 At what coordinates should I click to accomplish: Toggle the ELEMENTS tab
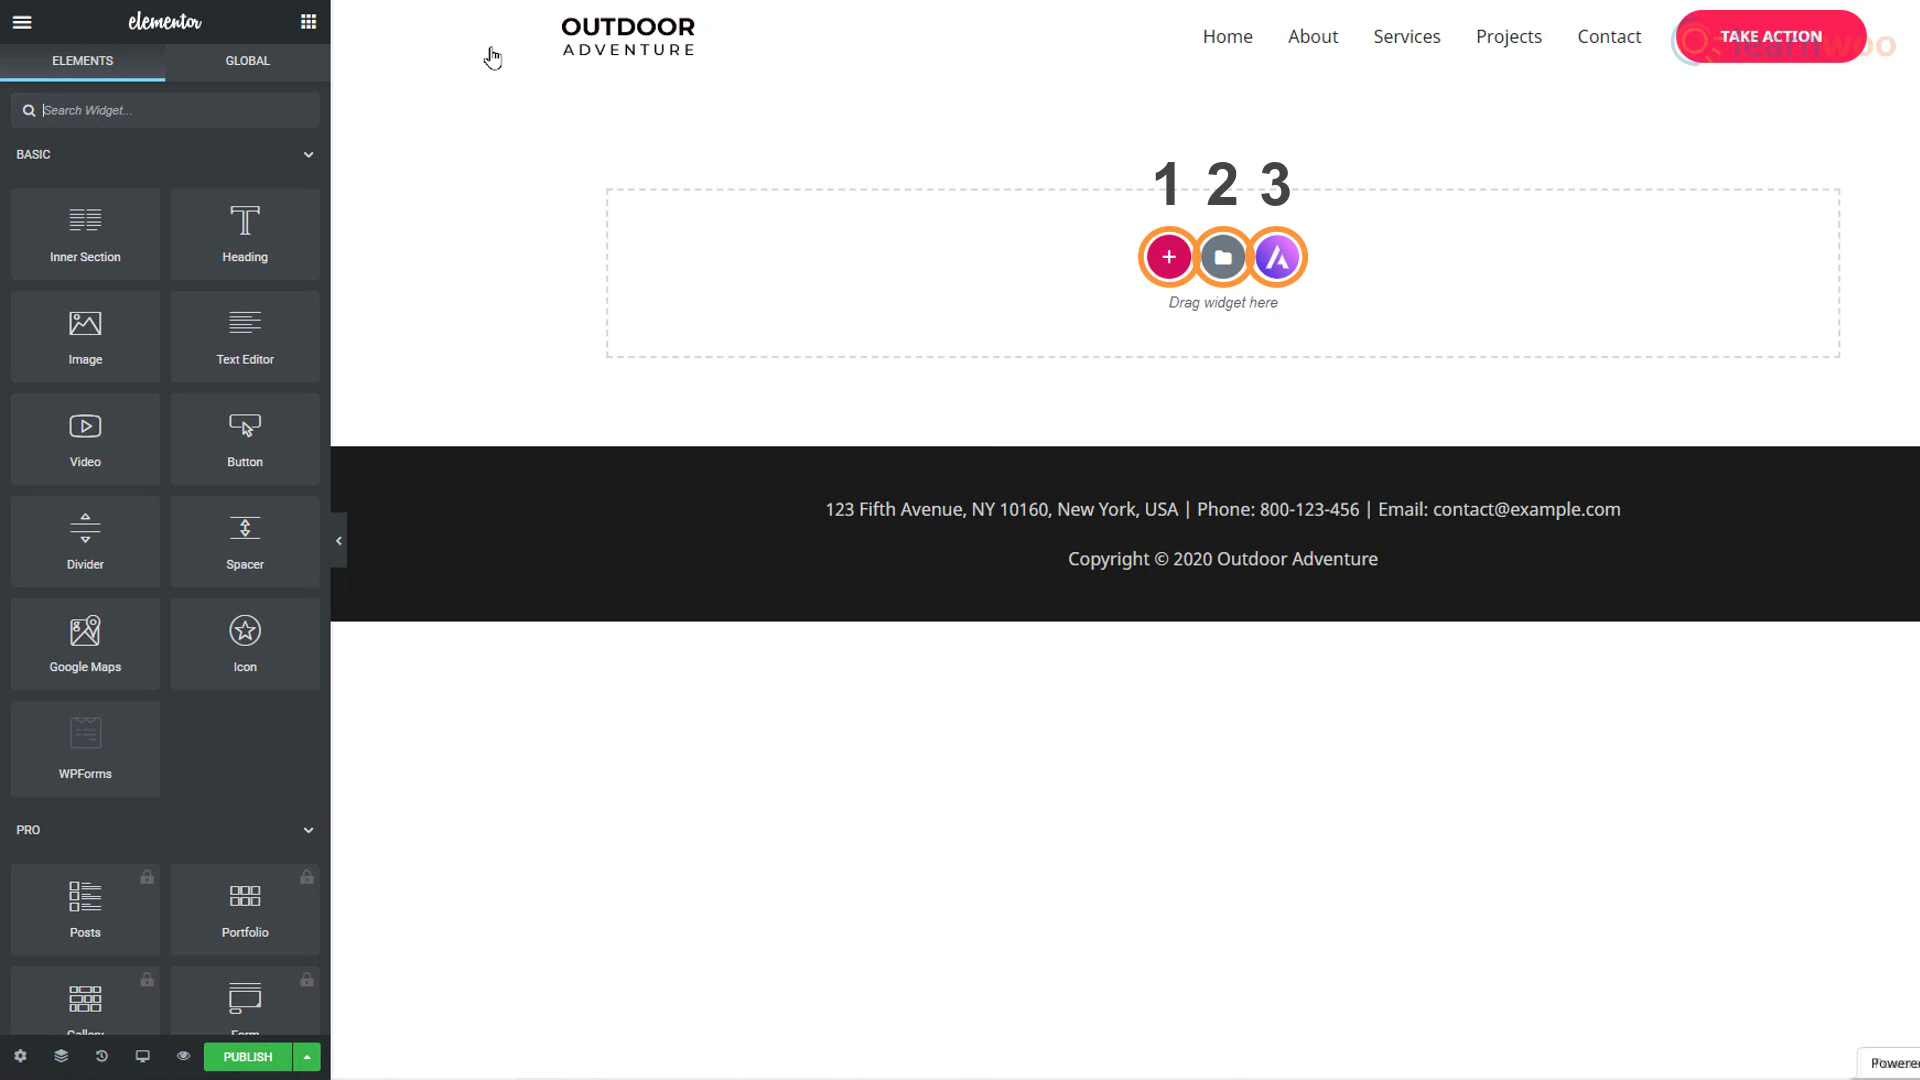(x=82, y=61)
